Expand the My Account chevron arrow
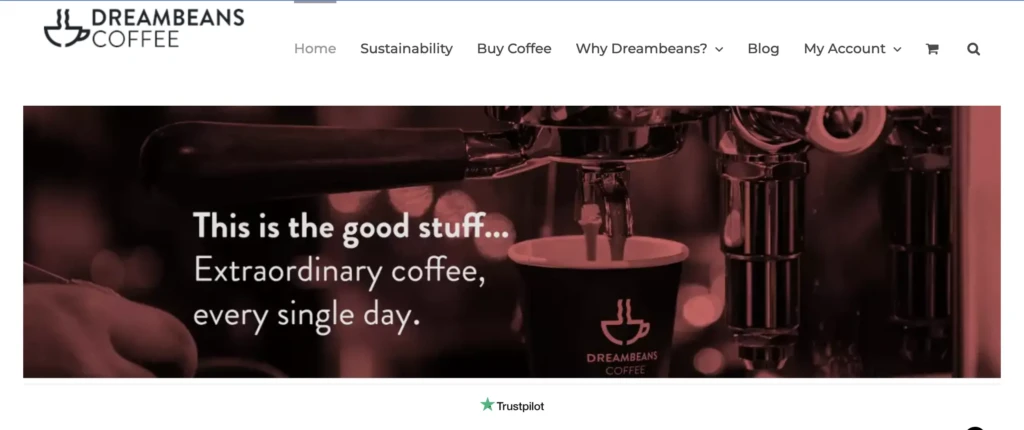 pyautogui.click(x=897, y=50)
